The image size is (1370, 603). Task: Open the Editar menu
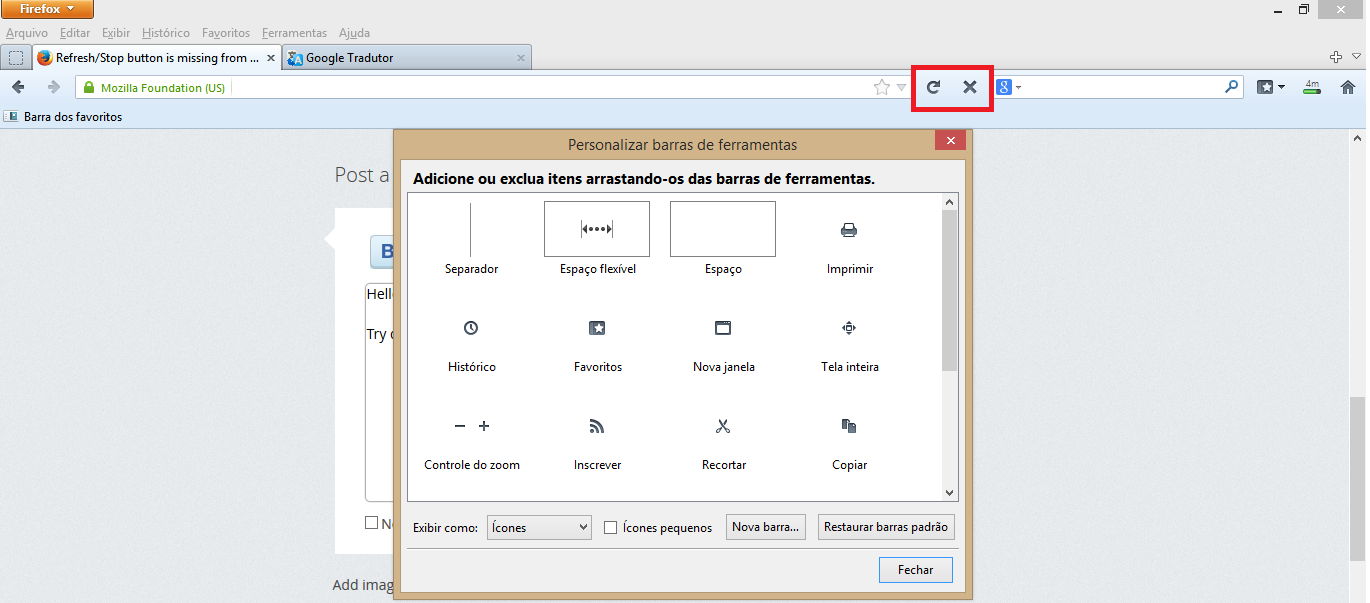click(75, 33)
